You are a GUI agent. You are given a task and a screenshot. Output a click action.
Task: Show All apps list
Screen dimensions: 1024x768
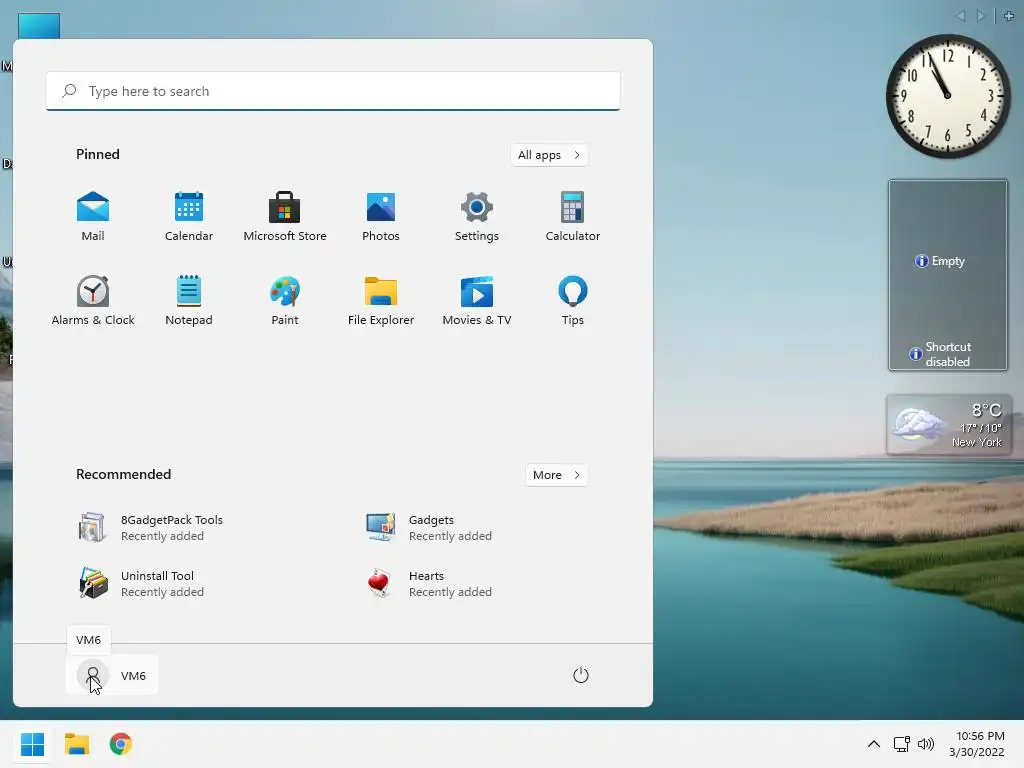[x=549, y=155]
